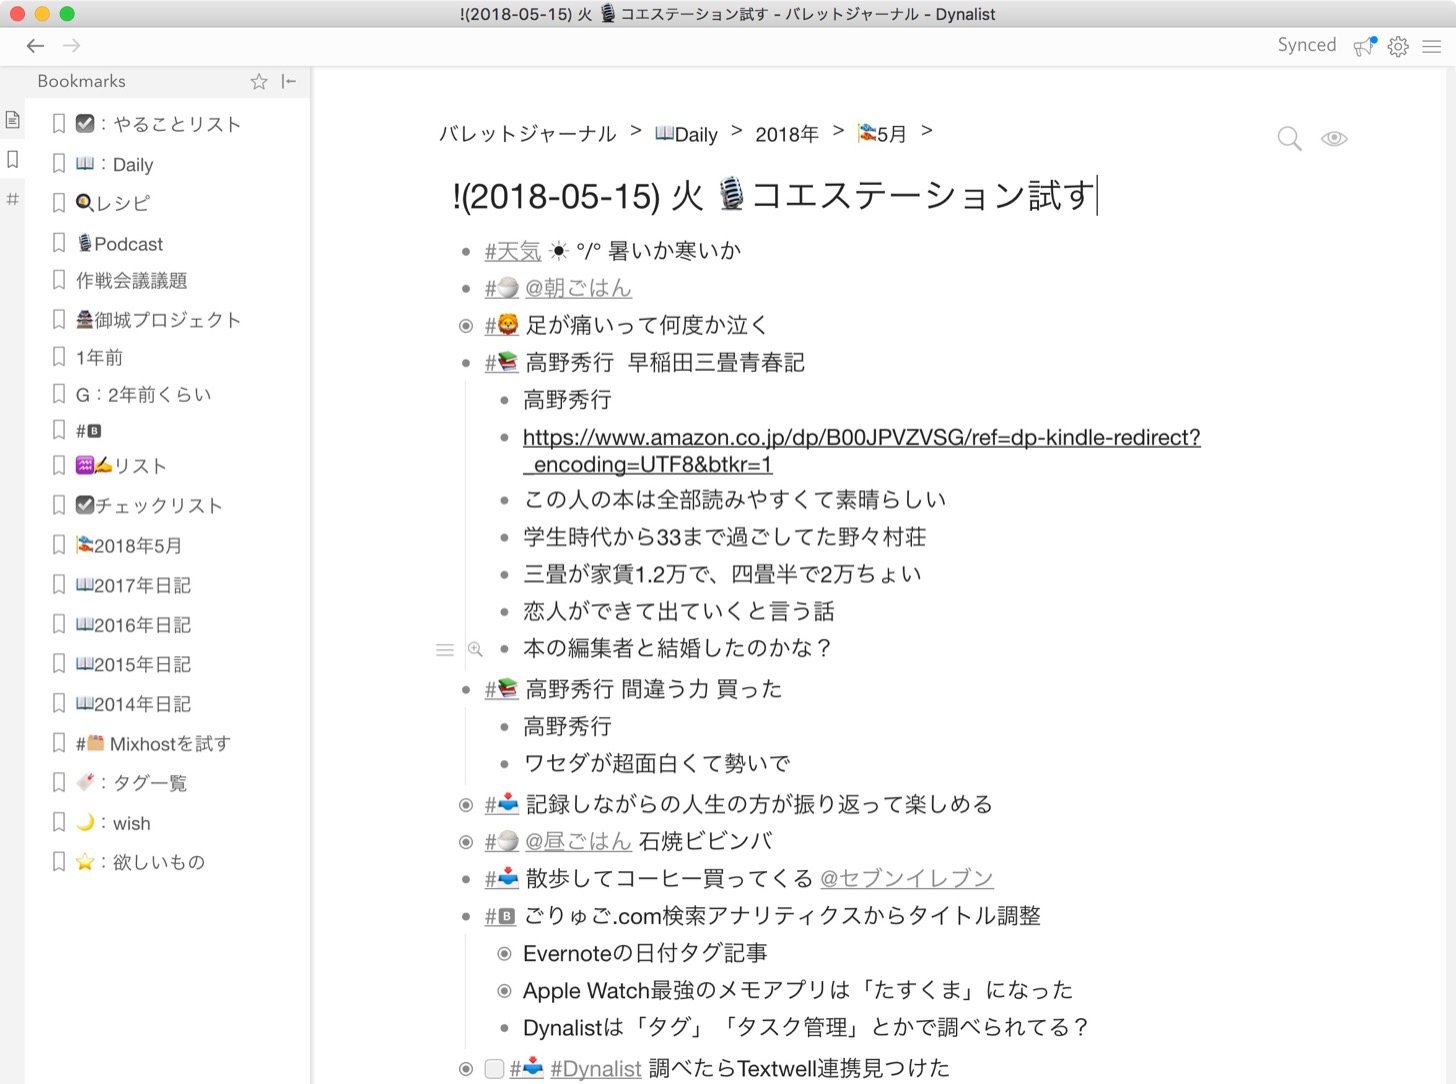Expand the 石焼ビビンバ lunch bullet
This screenshot has width=1456, height=1084.
coord(466,842)
